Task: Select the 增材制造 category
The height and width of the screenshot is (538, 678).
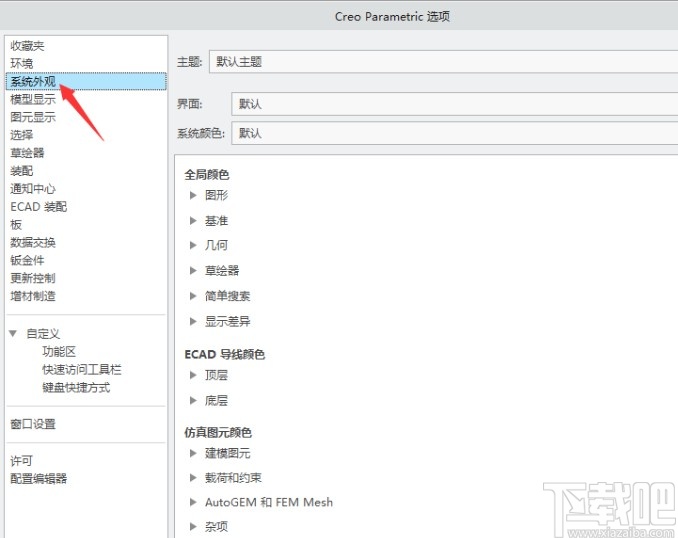Action: click(33, 296)
